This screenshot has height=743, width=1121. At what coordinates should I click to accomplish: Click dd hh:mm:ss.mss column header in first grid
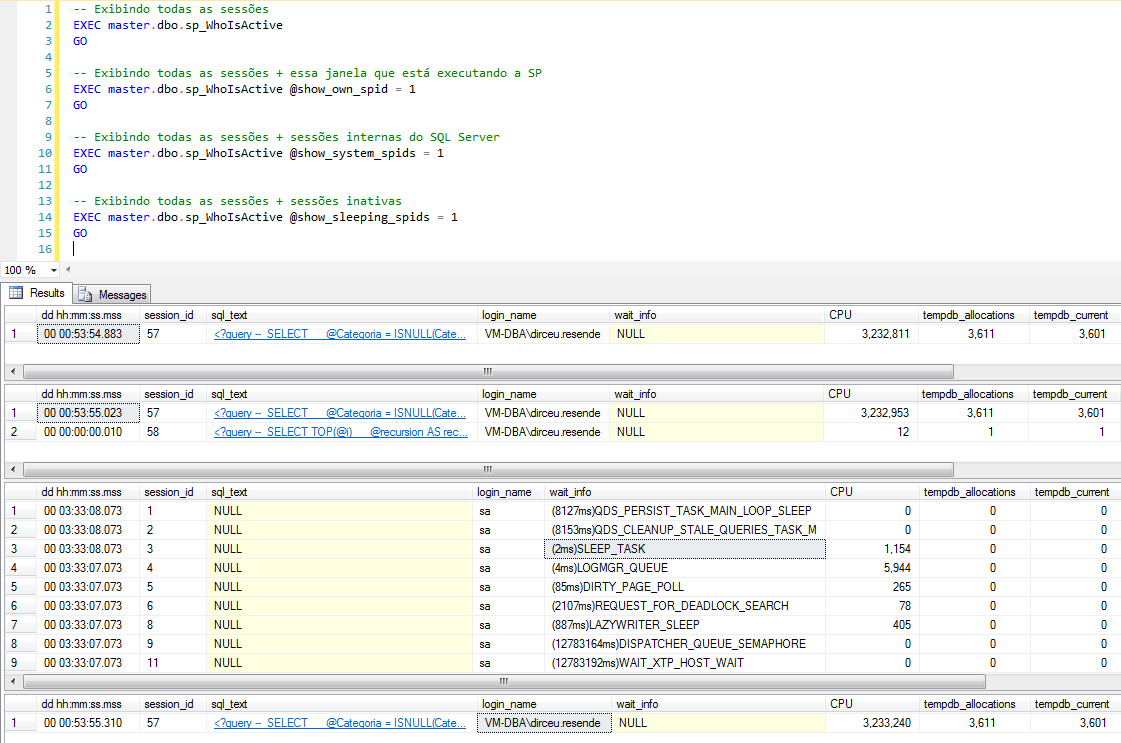click(x=88, y=315)
